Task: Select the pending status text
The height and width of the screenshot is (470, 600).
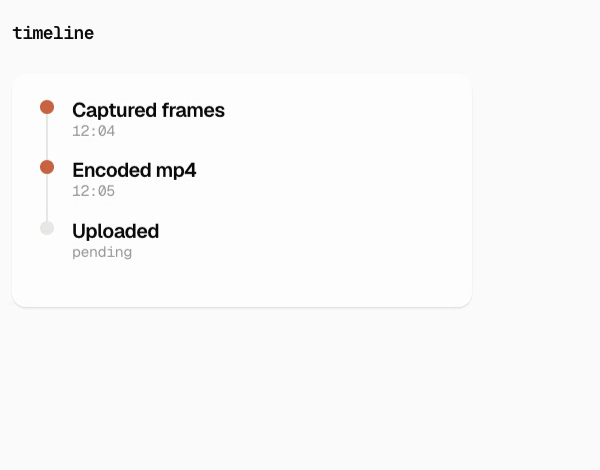Action: [102, 252]
